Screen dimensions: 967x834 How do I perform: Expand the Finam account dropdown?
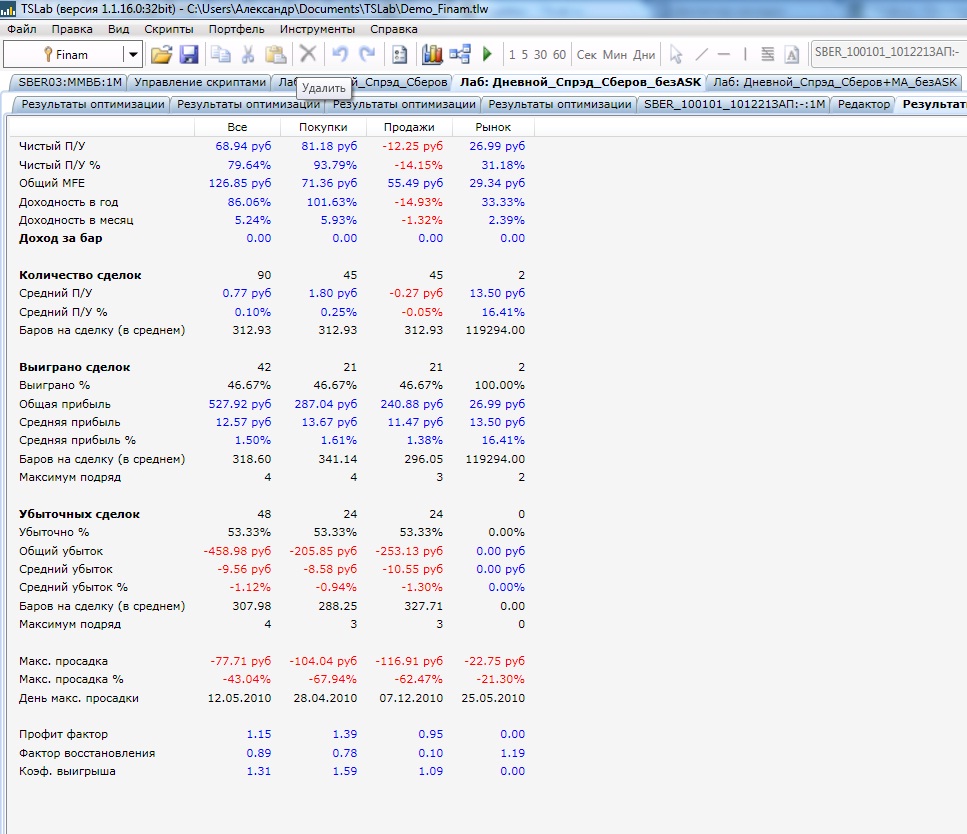coord(132,55)
